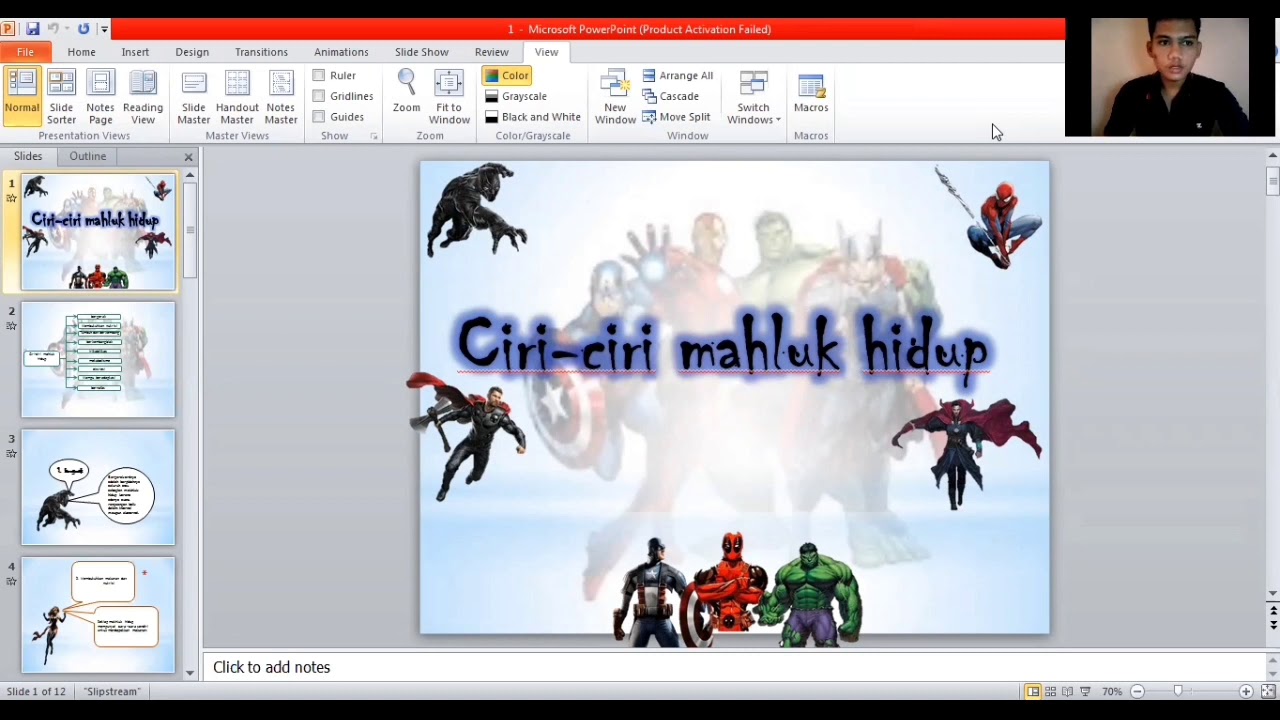Open the Switch Windows dropdown
The image size is (1280, 720).
(754, 97)
